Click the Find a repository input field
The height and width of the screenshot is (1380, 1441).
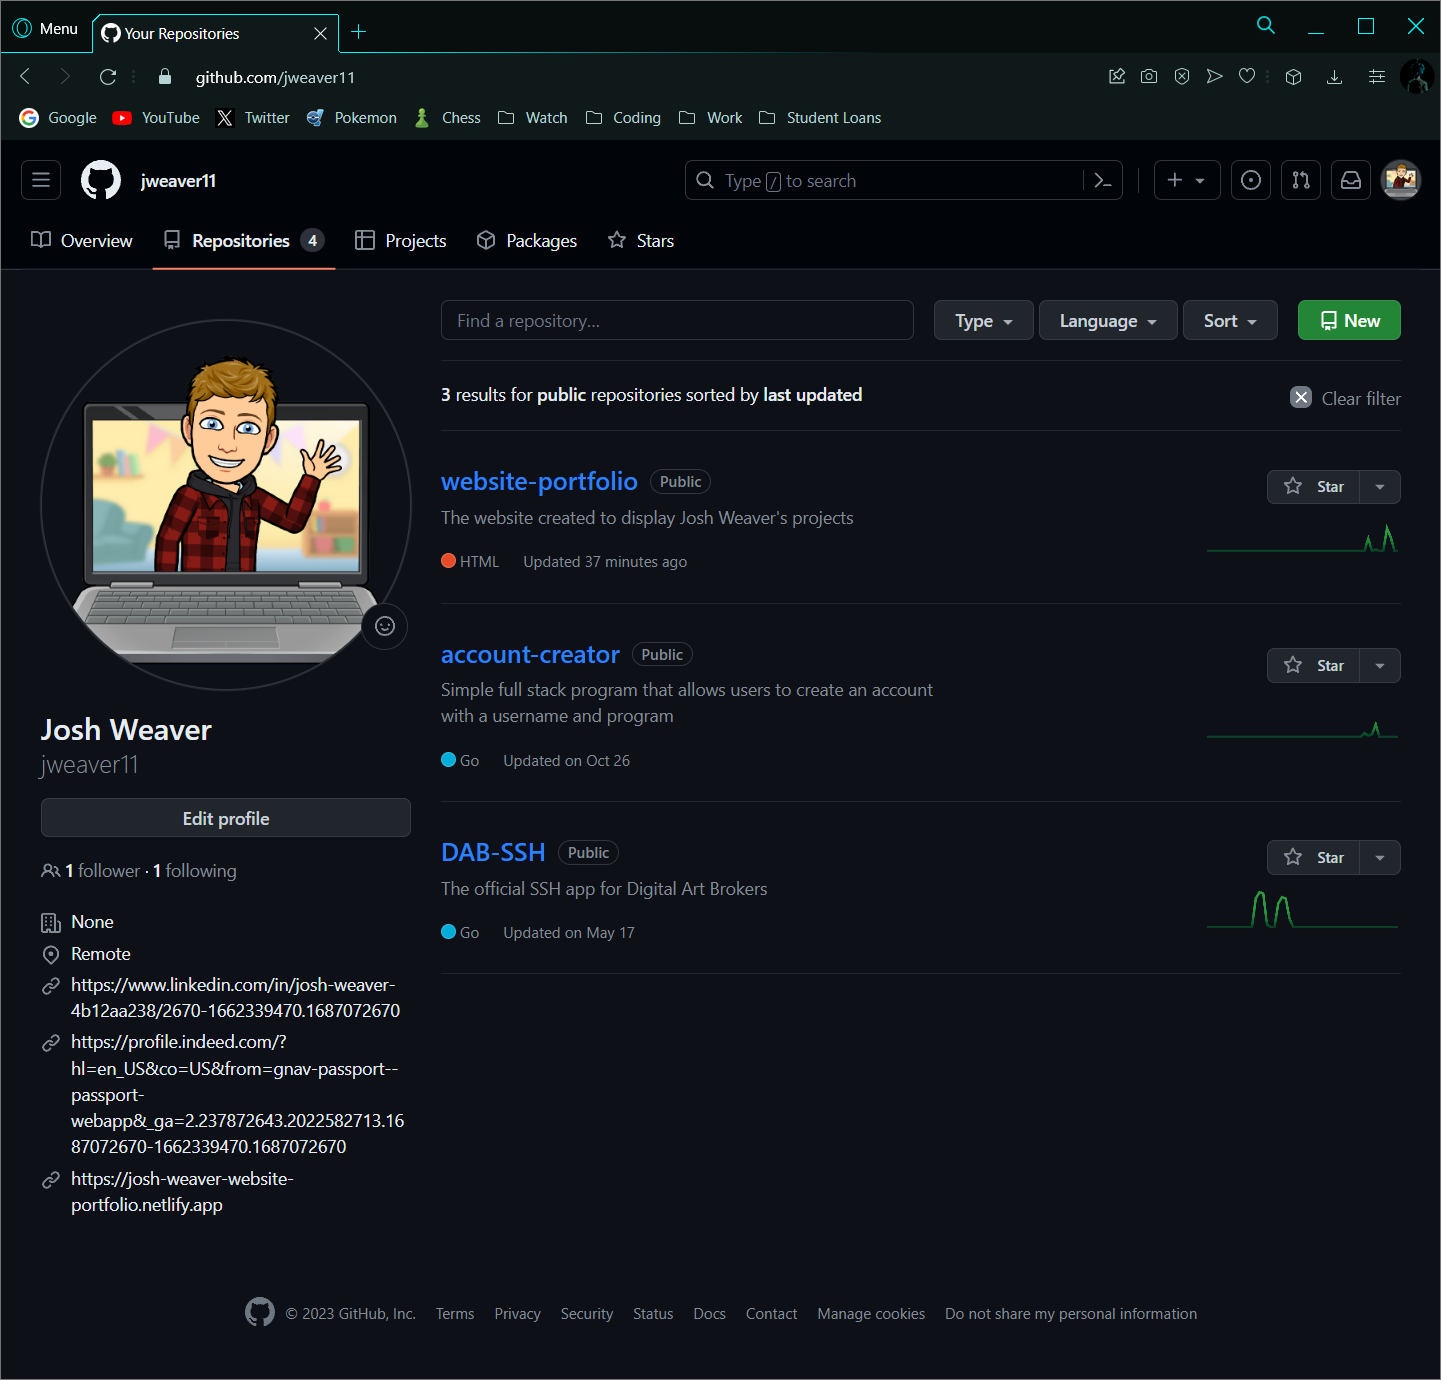pos(677,320)
